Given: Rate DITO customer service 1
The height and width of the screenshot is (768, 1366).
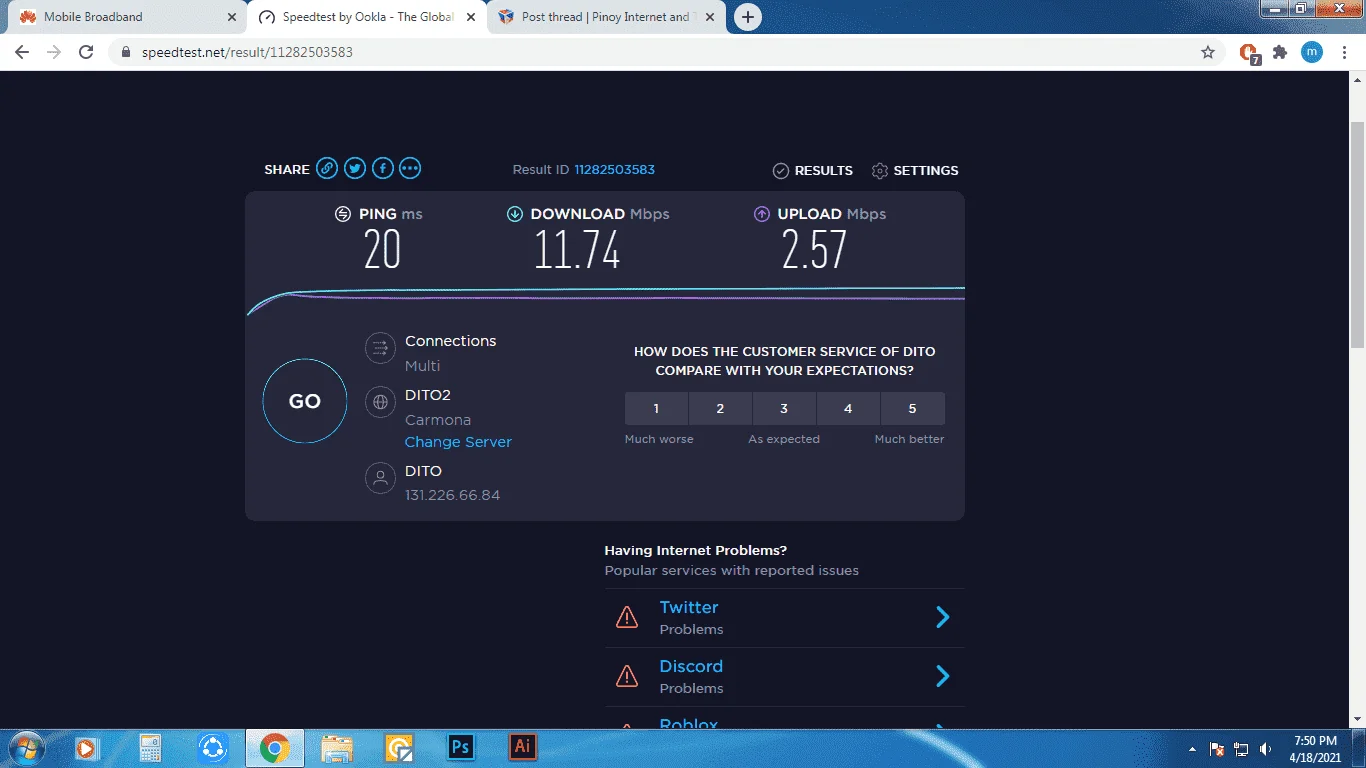Looking at the screenshot, I should click(x=656, y=408).
